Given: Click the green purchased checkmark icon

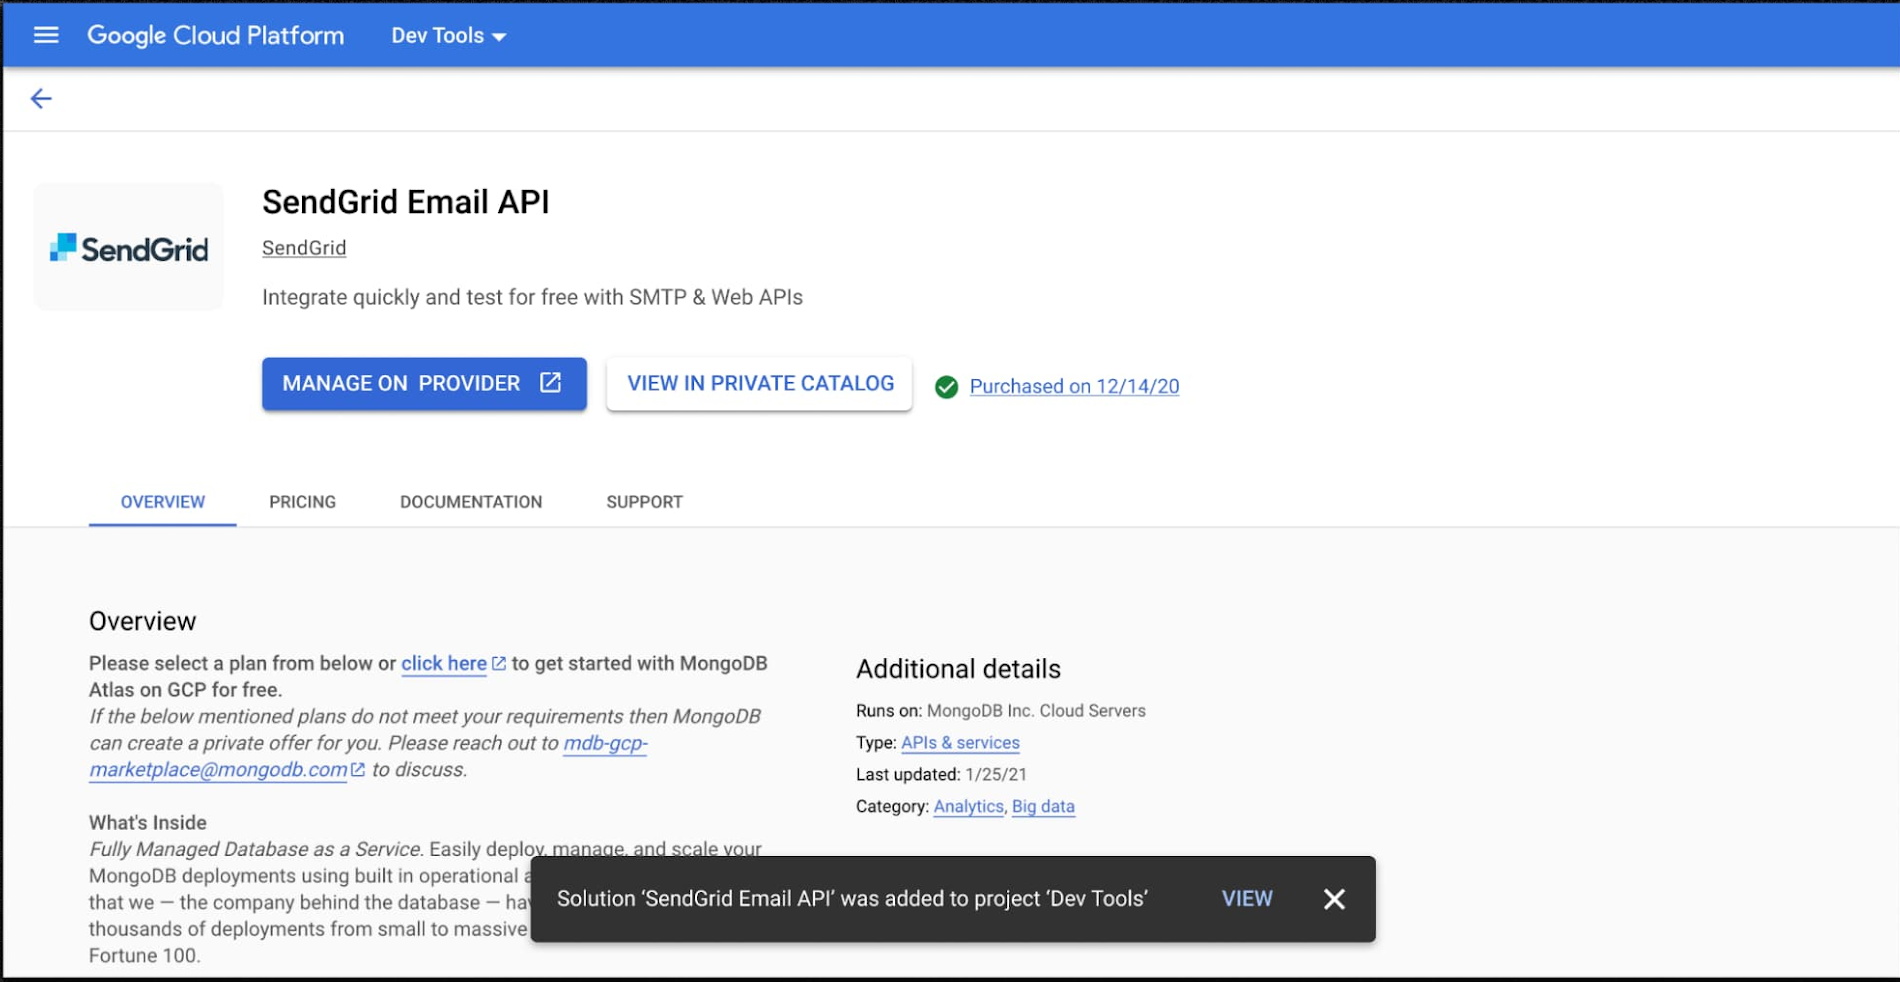Looking at the screenshot, I should click(x=946, y=387).
